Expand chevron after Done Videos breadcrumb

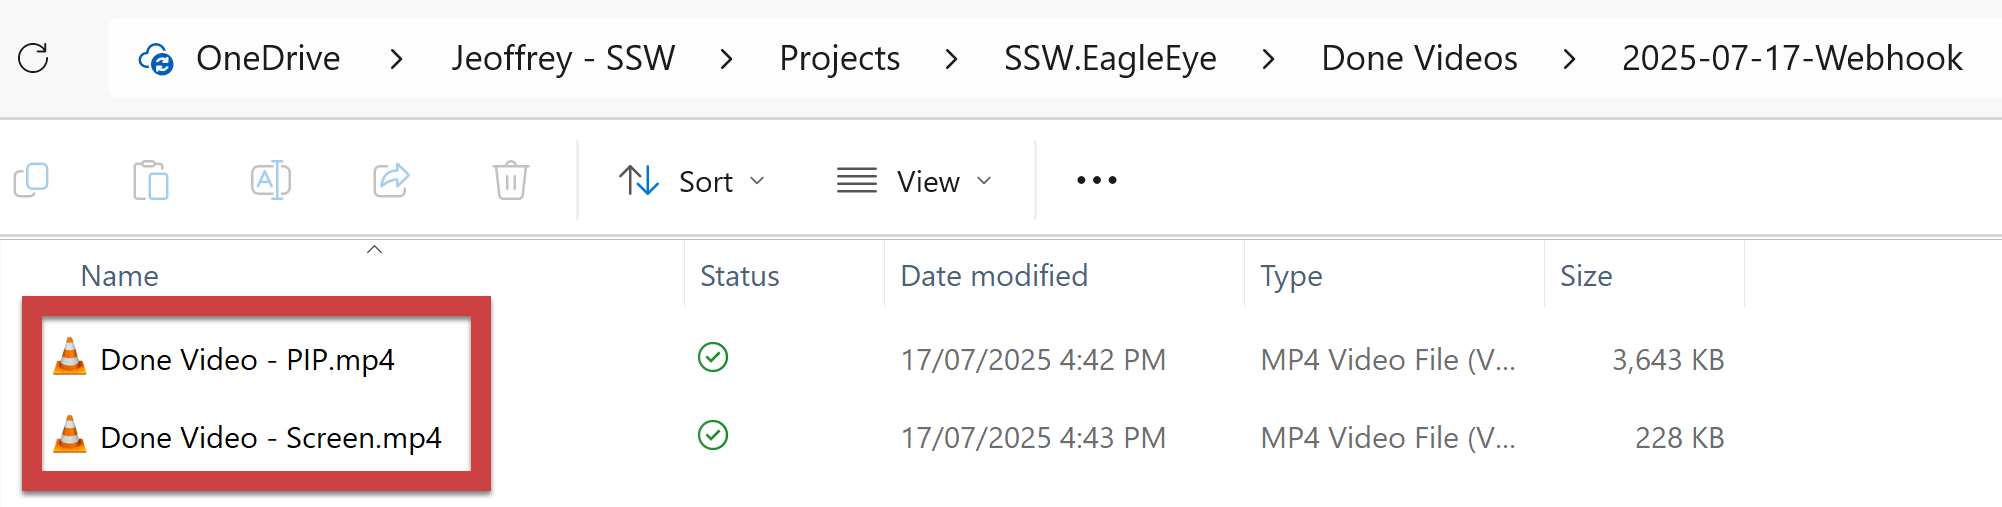tap(1570, 59)
